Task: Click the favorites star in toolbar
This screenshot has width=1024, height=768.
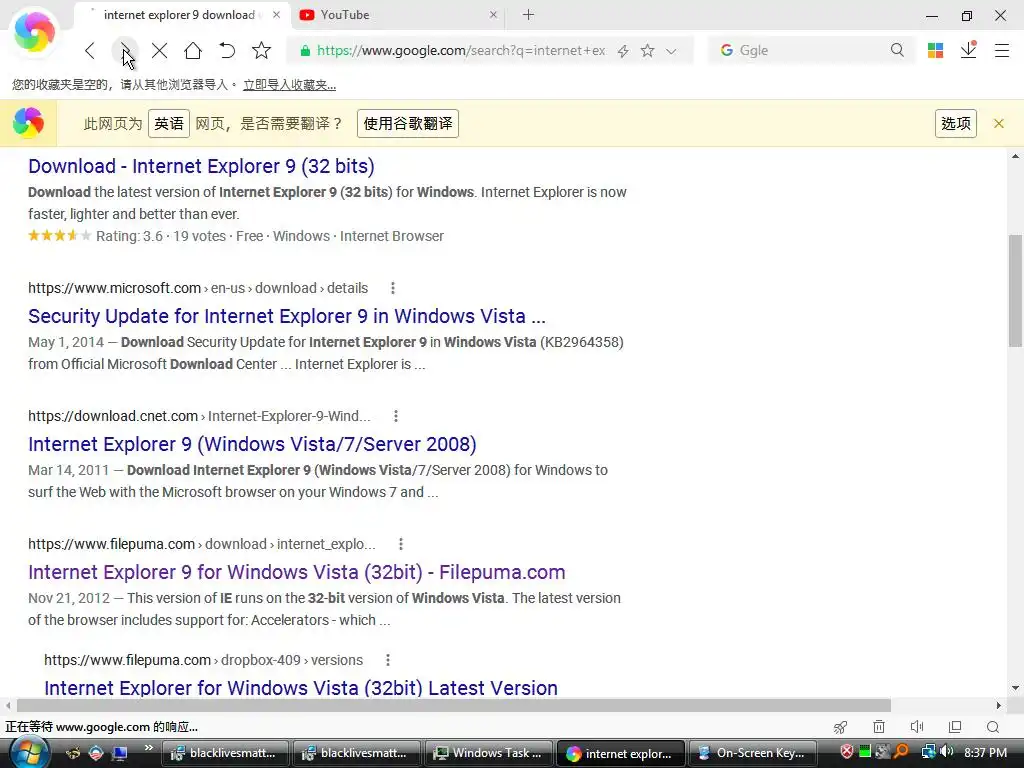Action: (x=261, y=50)
